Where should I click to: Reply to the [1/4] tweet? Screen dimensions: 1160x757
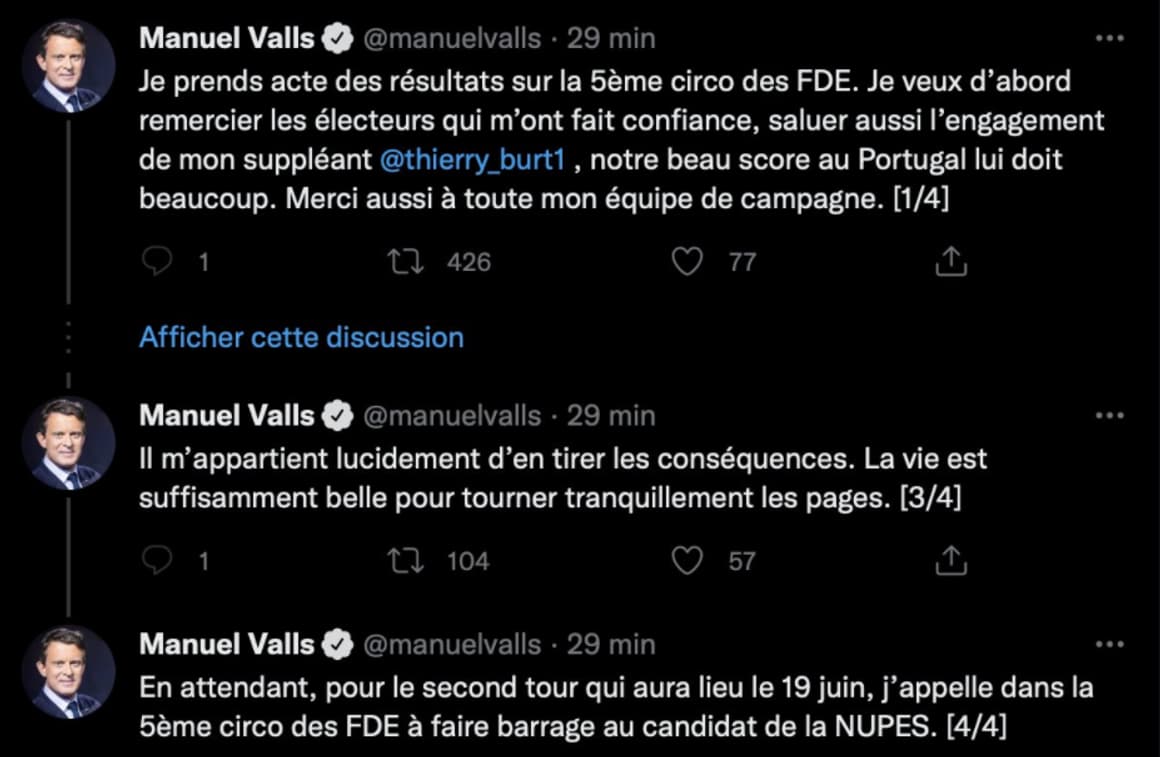tap(158, 262)
